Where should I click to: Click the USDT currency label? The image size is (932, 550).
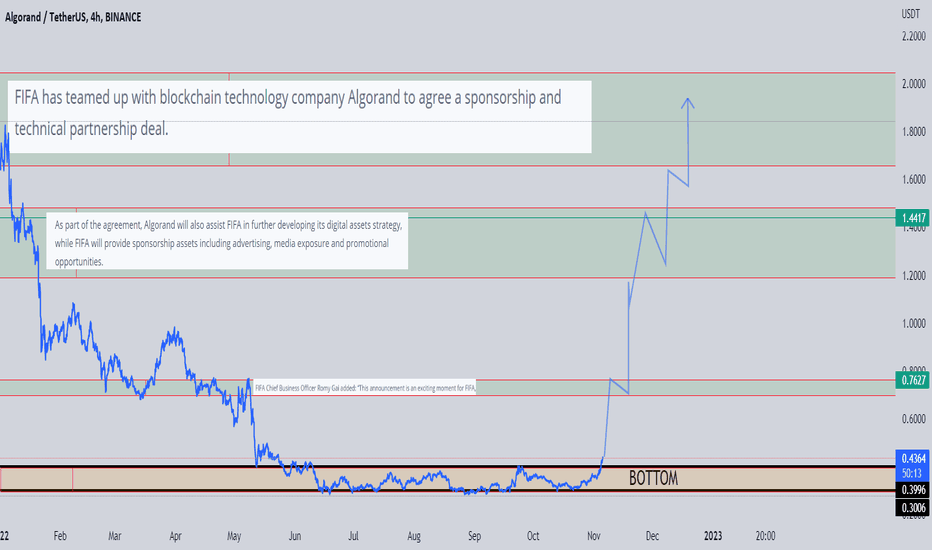[x=910, y=14]
